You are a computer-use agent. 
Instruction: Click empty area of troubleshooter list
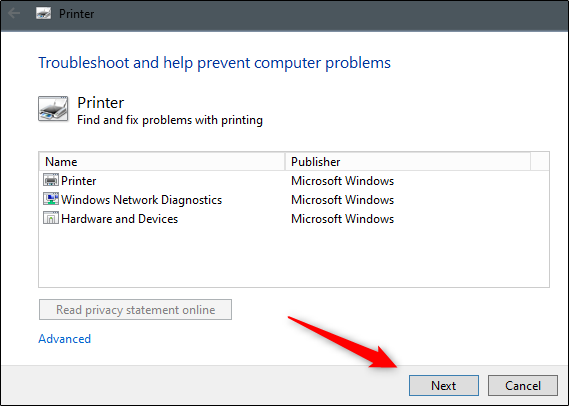click(294, 257)
